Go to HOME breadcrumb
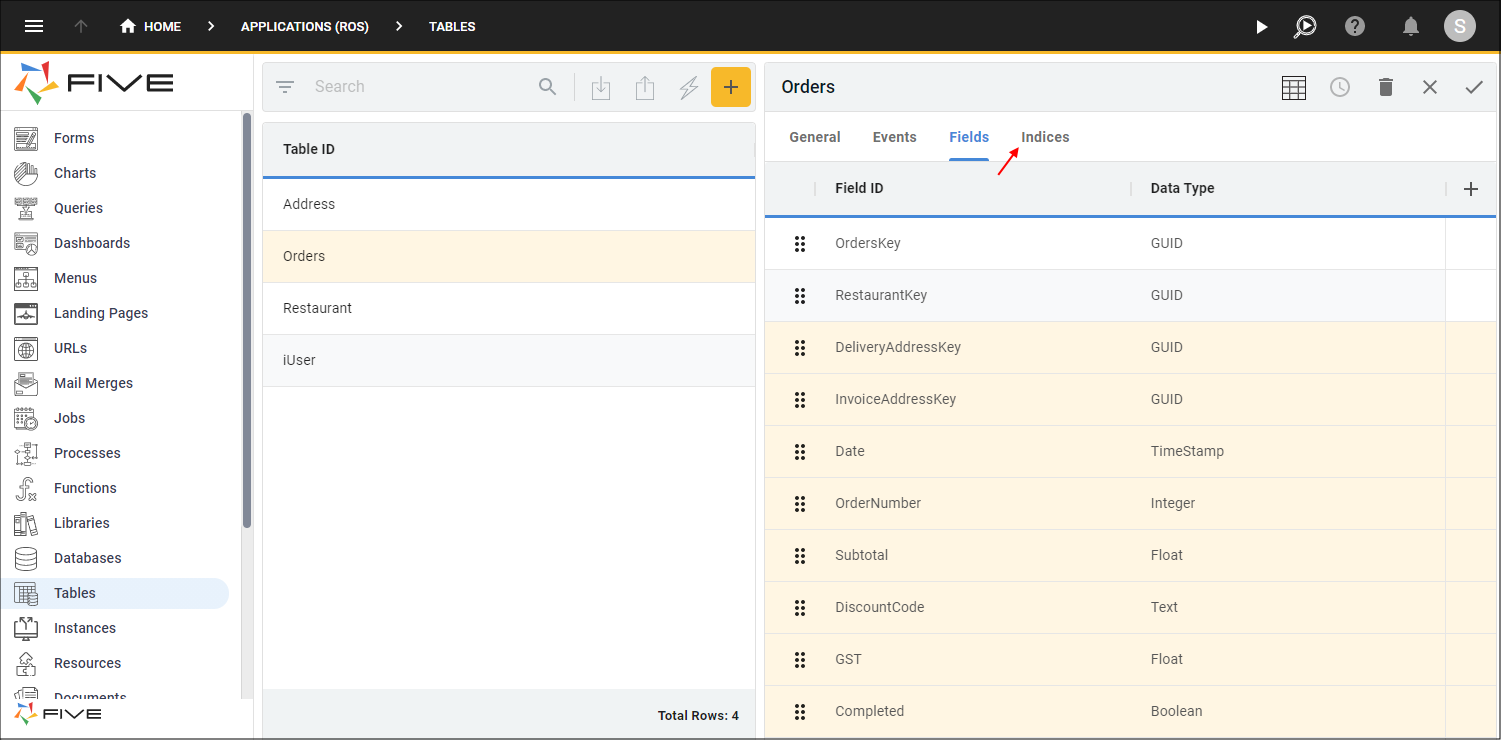Image resolution: width=1501 pixels, height=740 pixels. 150,27
